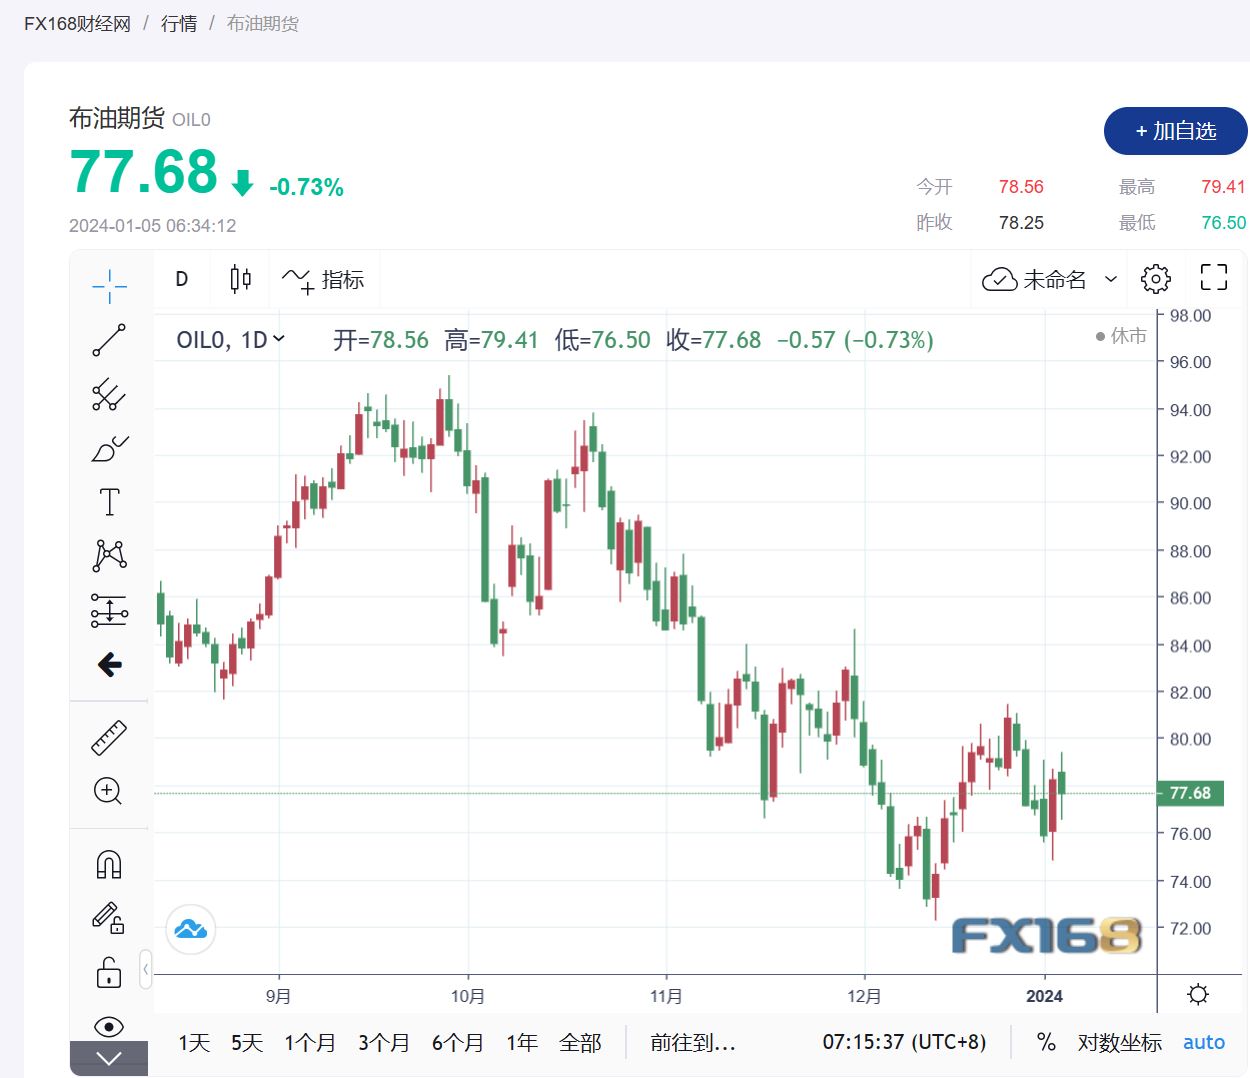
Task: Click the 加自选 button
Action: tap(1175, 131)
